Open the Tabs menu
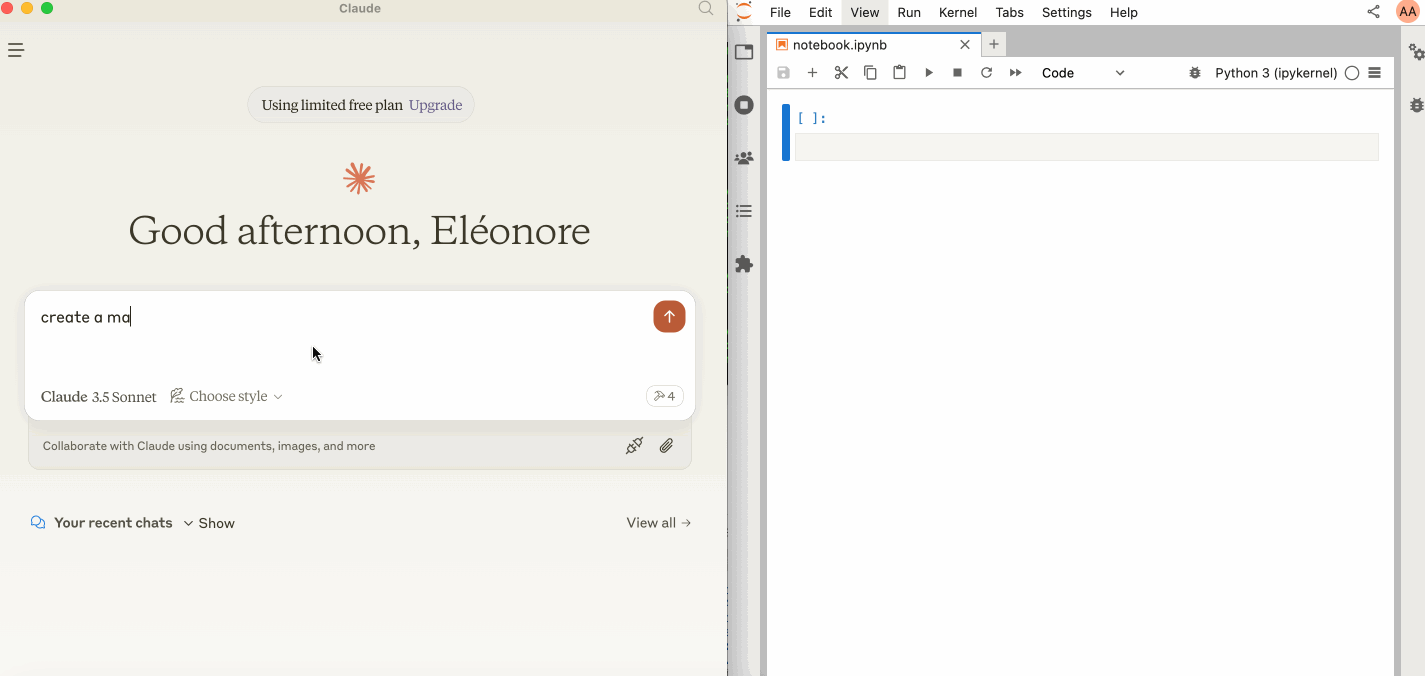Image resolution: width=1425 pixels, height=676 pixels. click(x=1010, y=12)
